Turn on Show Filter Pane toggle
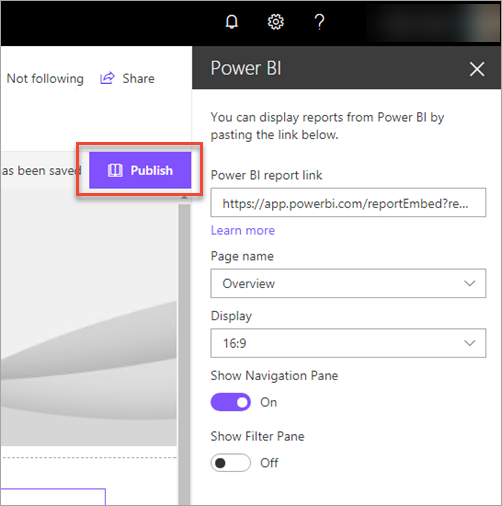This screenshot has width=502, height=506. 231,463
